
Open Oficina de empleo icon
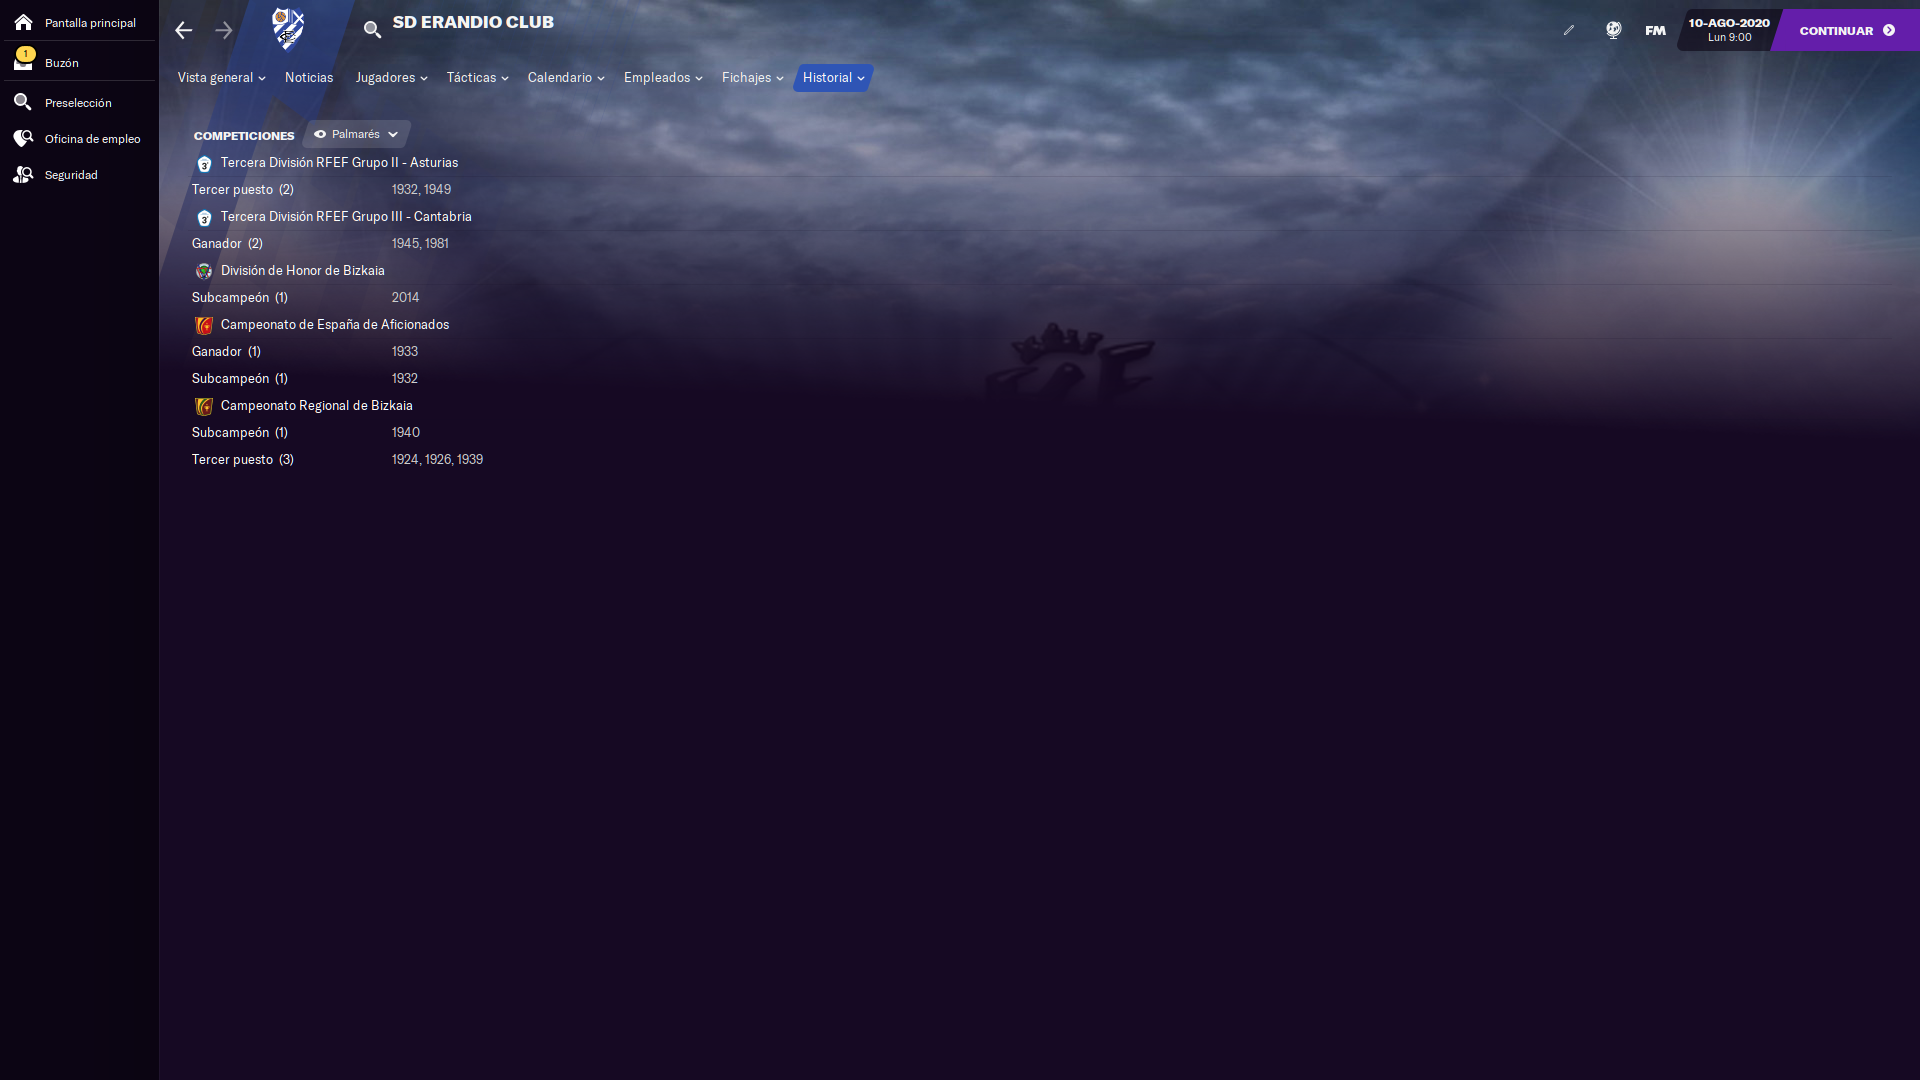[x=23, y=138]
